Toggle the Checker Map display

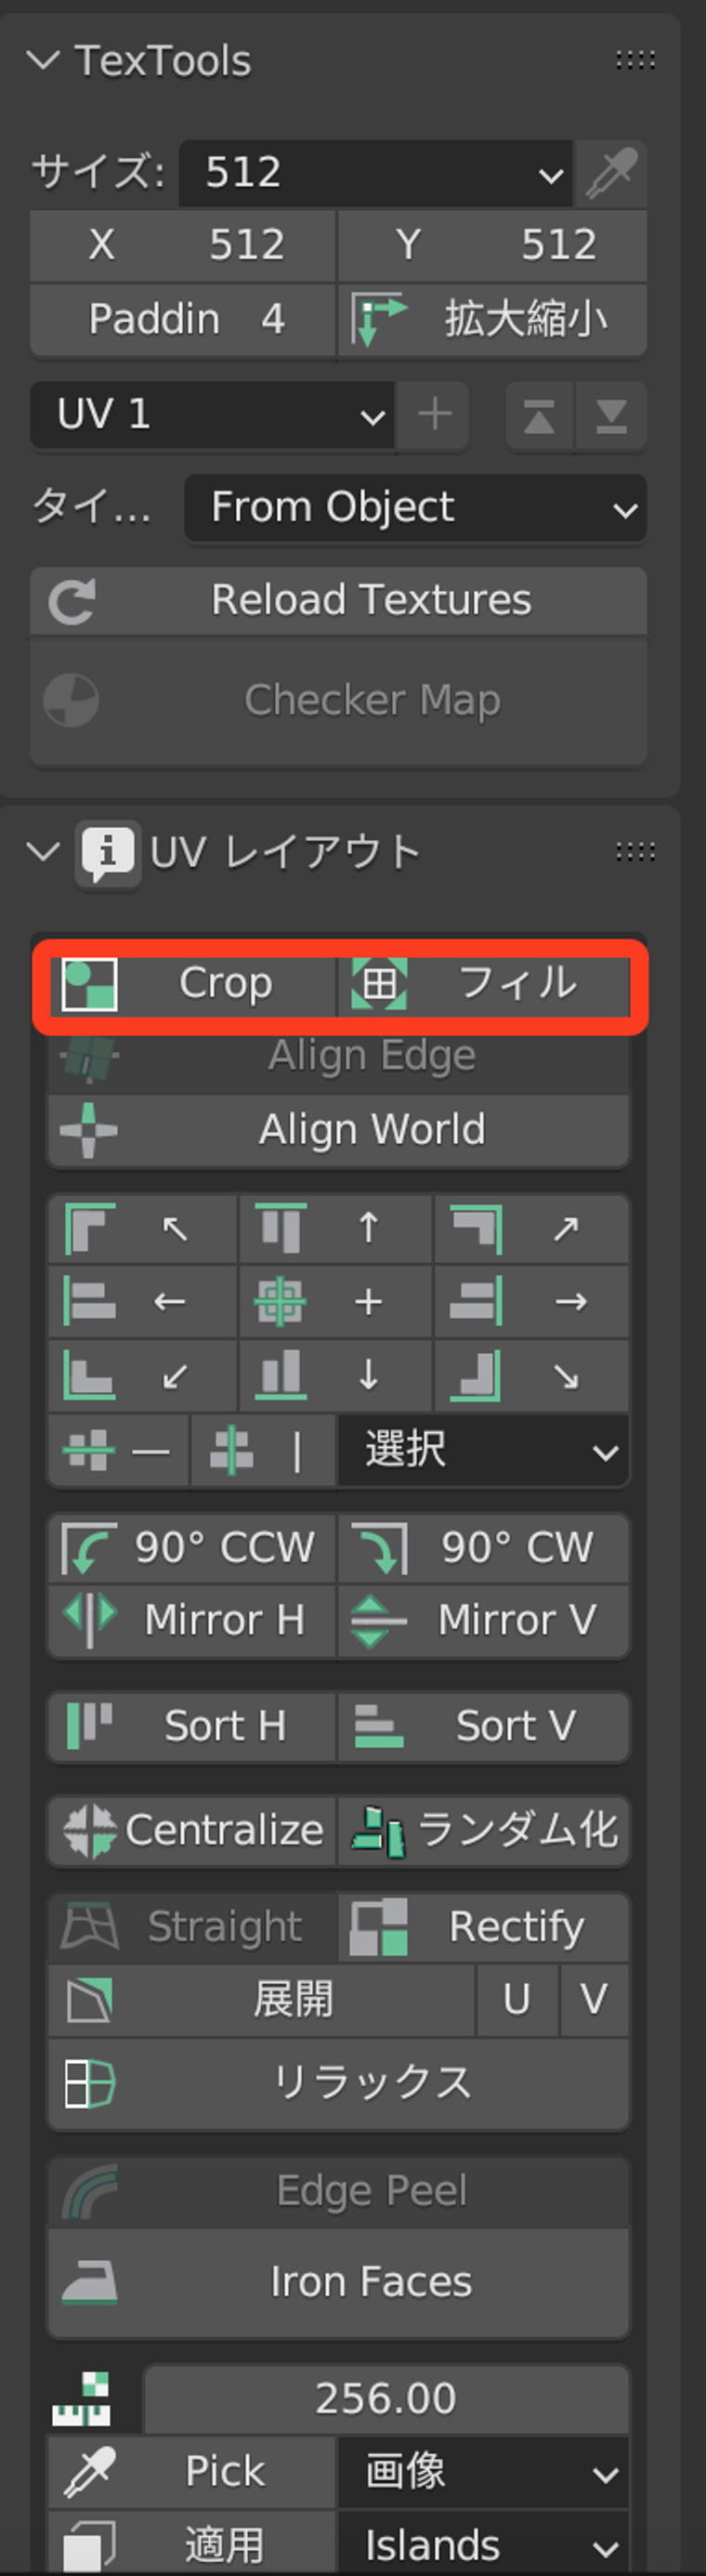click(339, 701)
